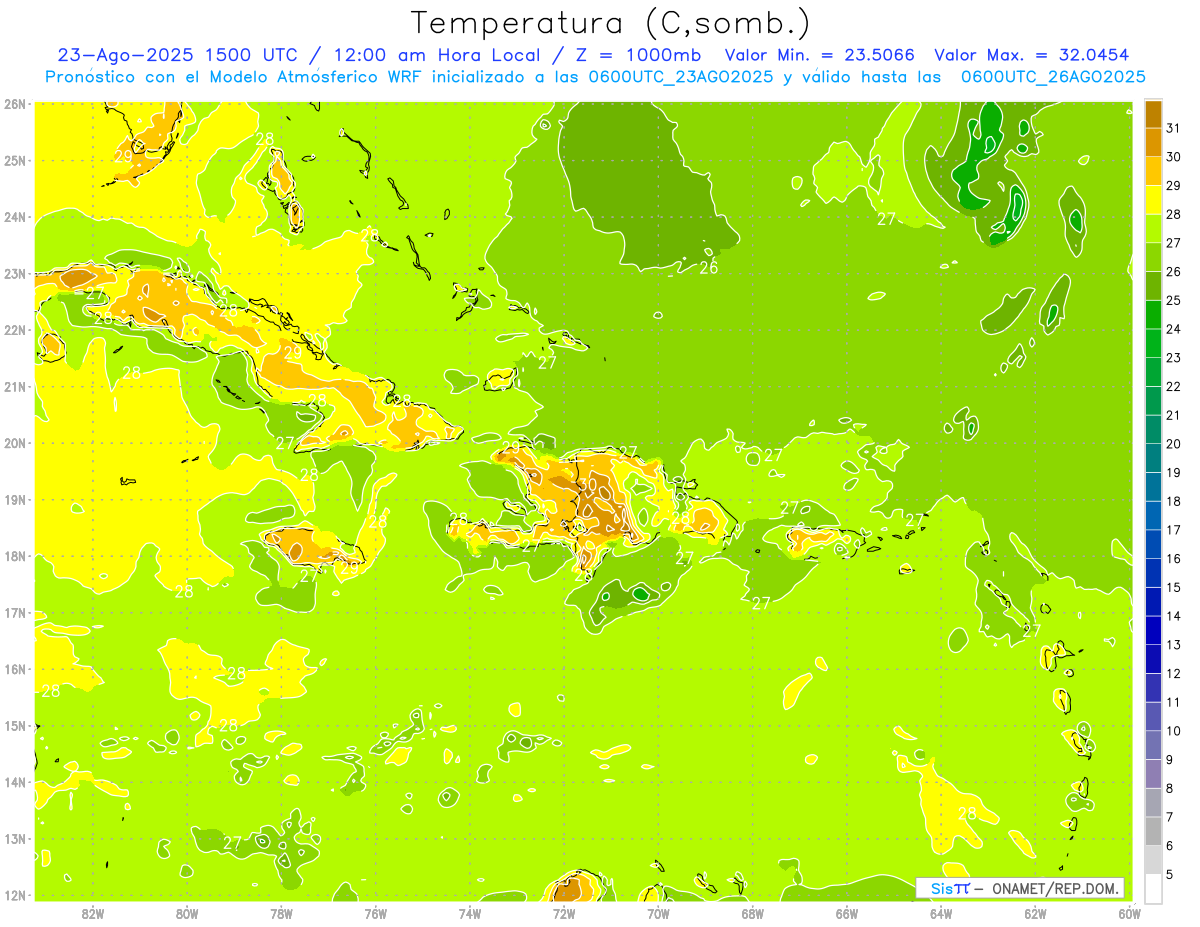Click the "20" label on the color scale

[1174, 444]
